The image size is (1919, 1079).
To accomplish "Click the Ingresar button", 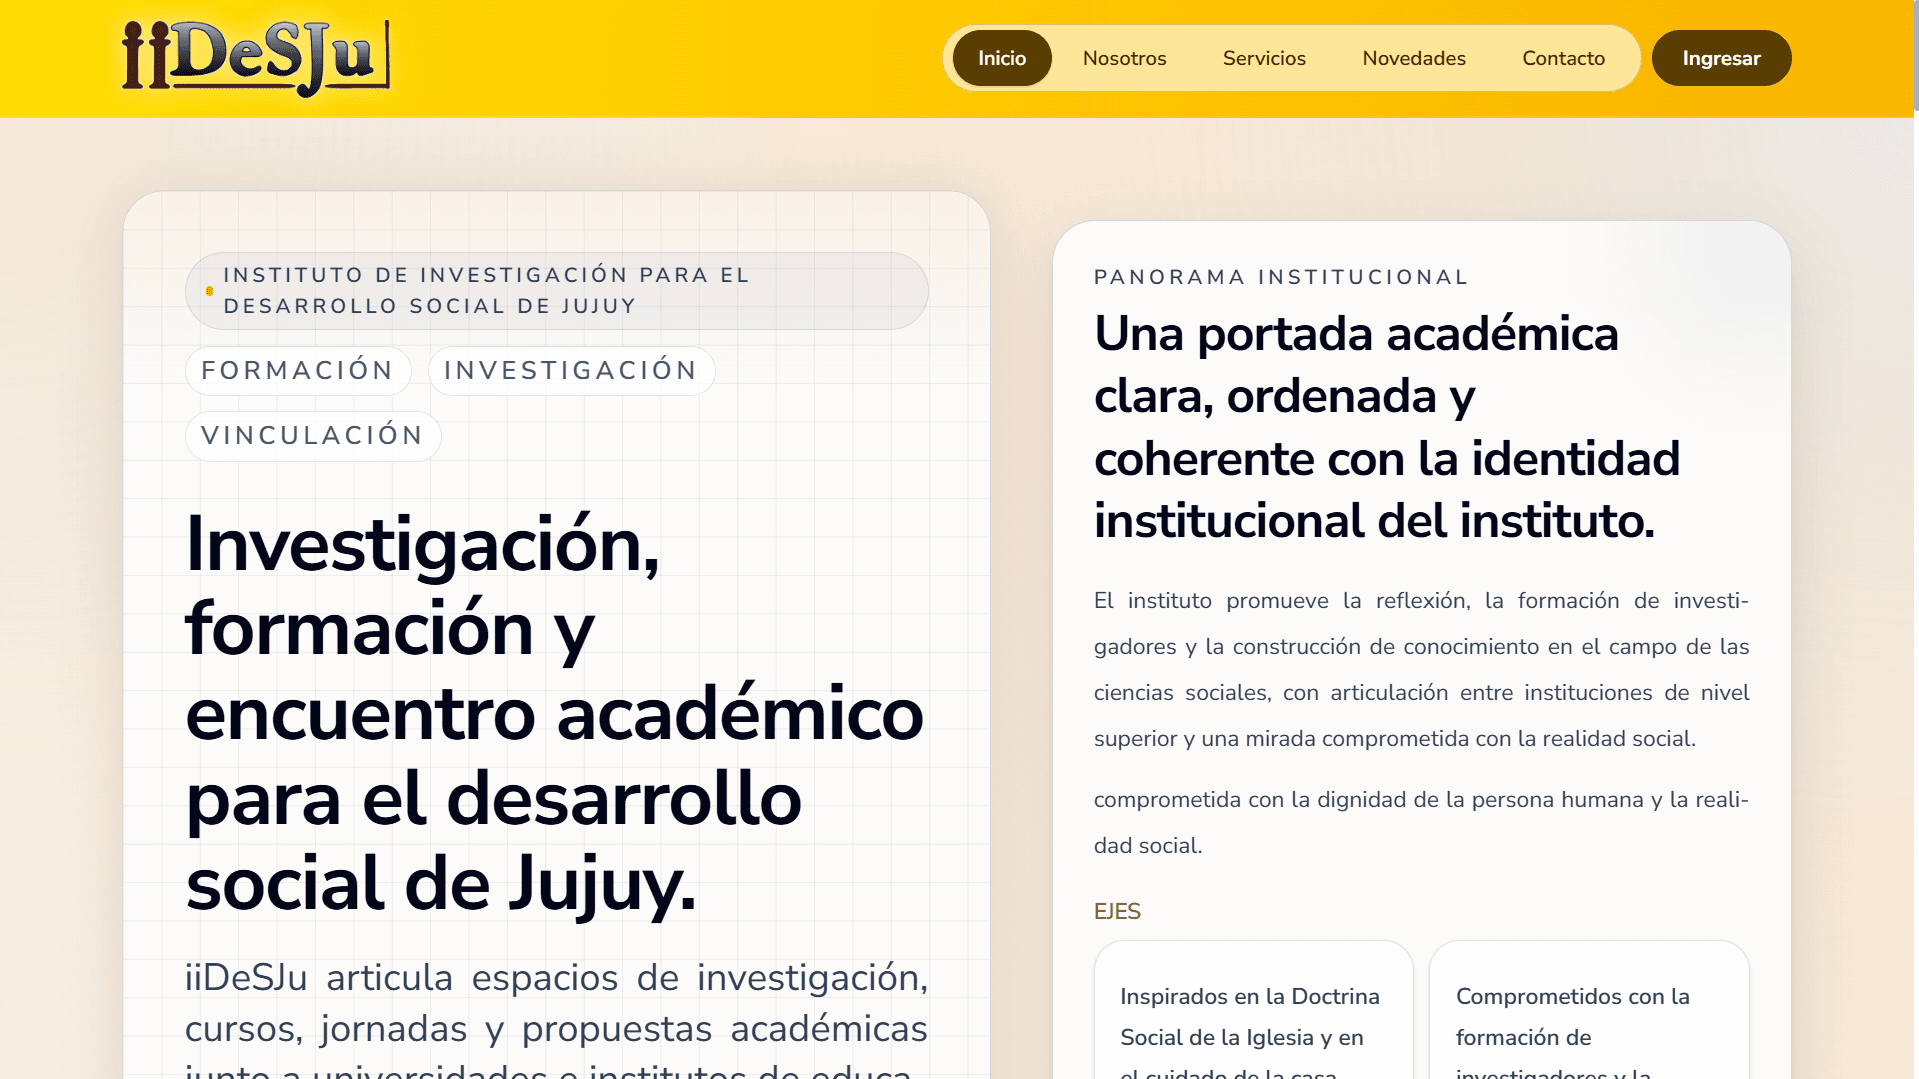I will (1721, 58).
